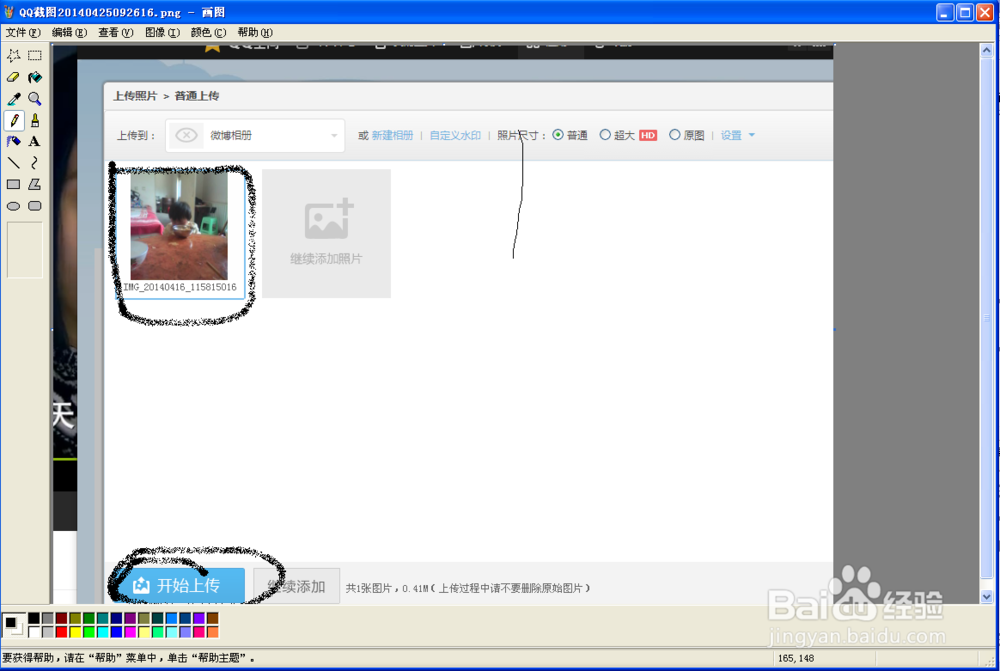Viewport: 1000px width, 671px height.
Task: Choose the Curve tool
Action: [x=34, y=163]
